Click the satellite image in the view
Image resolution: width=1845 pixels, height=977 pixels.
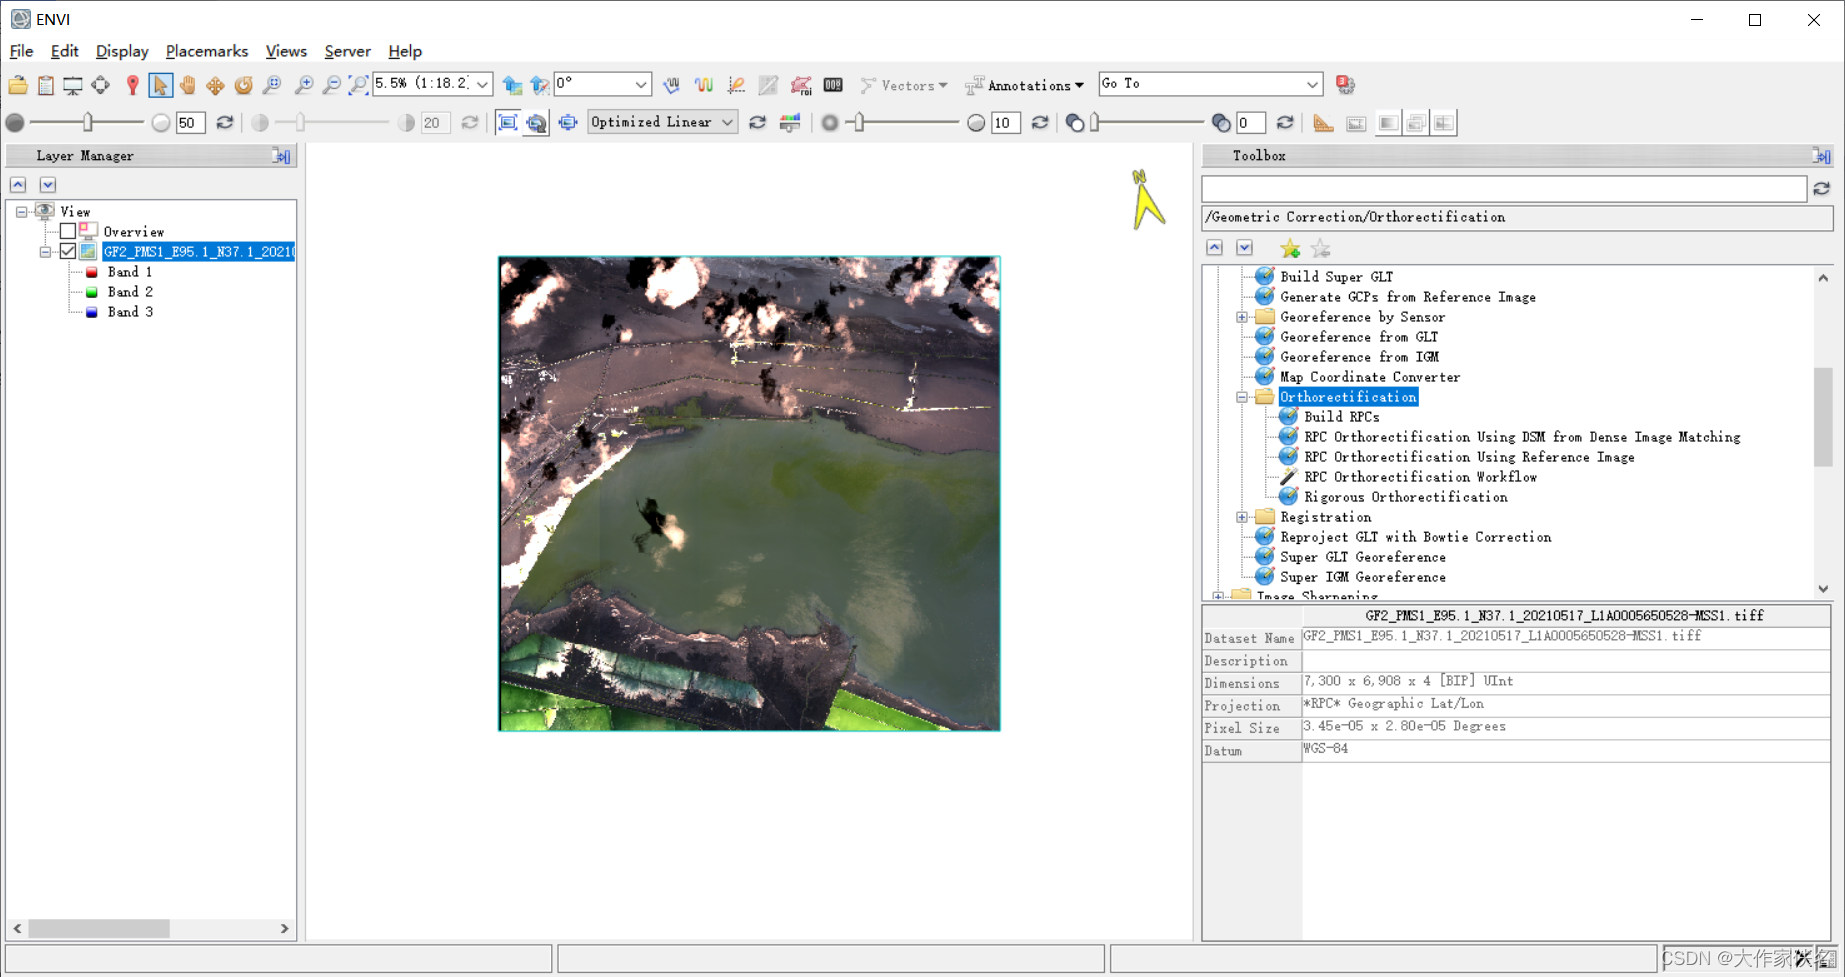pos(749,493)
